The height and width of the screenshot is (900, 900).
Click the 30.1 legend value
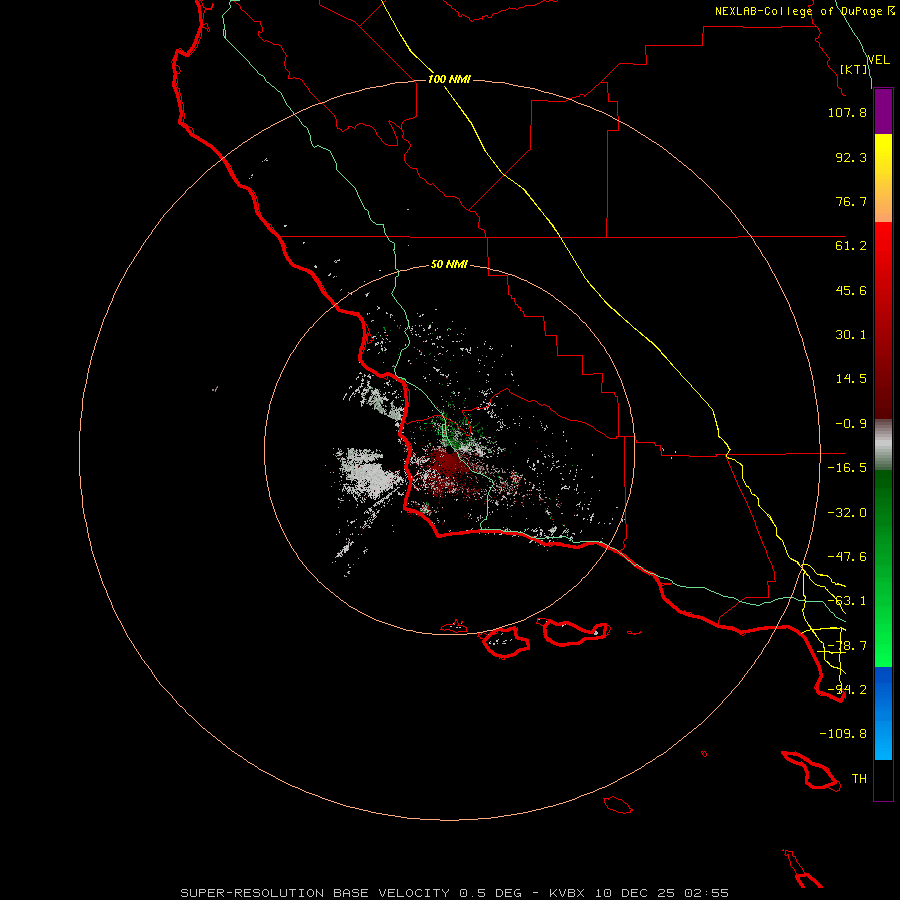coord(851,335)
